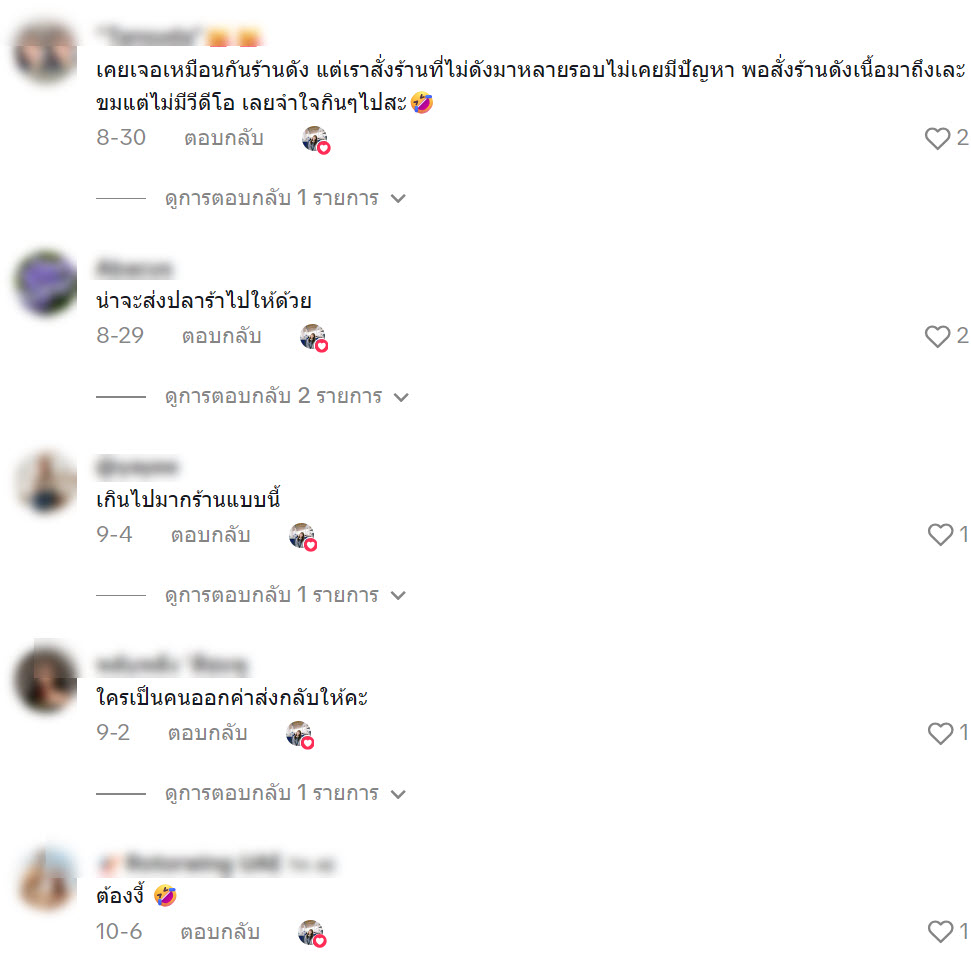Tap heart icon on the 9-4 comment
The width and height of the screenshot is (971, 960).
[x=940, y=535]
